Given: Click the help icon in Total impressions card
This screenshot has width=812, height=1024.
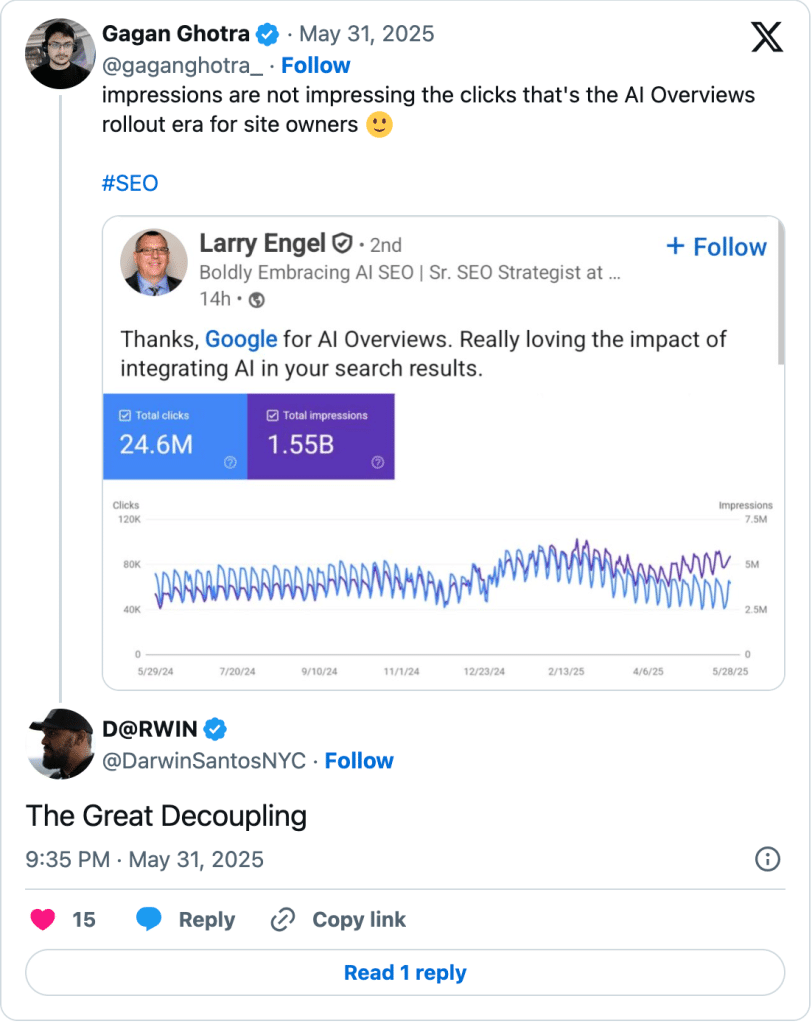Looking at the screenshot, I should [x=377, y=462].
